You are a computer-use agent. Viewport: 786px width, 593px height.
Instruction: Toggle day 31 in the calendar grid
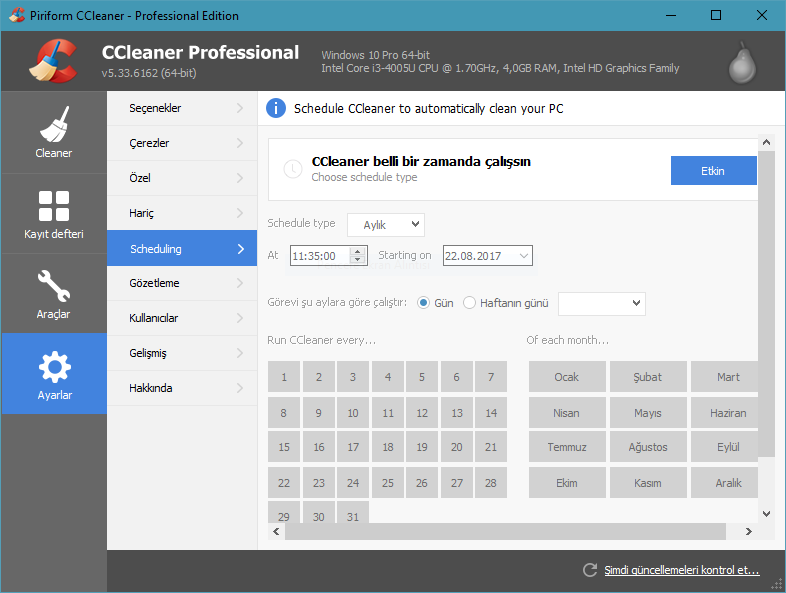(x=353, y=513)
